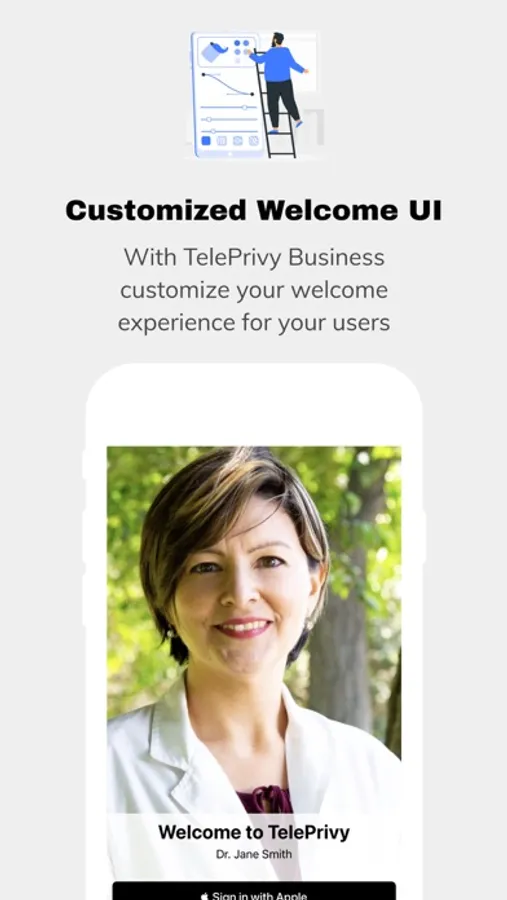Click the second bottom icon in illustrated phone
The height and width of the screenshot is (900, 507).
[x=222, y=141]
